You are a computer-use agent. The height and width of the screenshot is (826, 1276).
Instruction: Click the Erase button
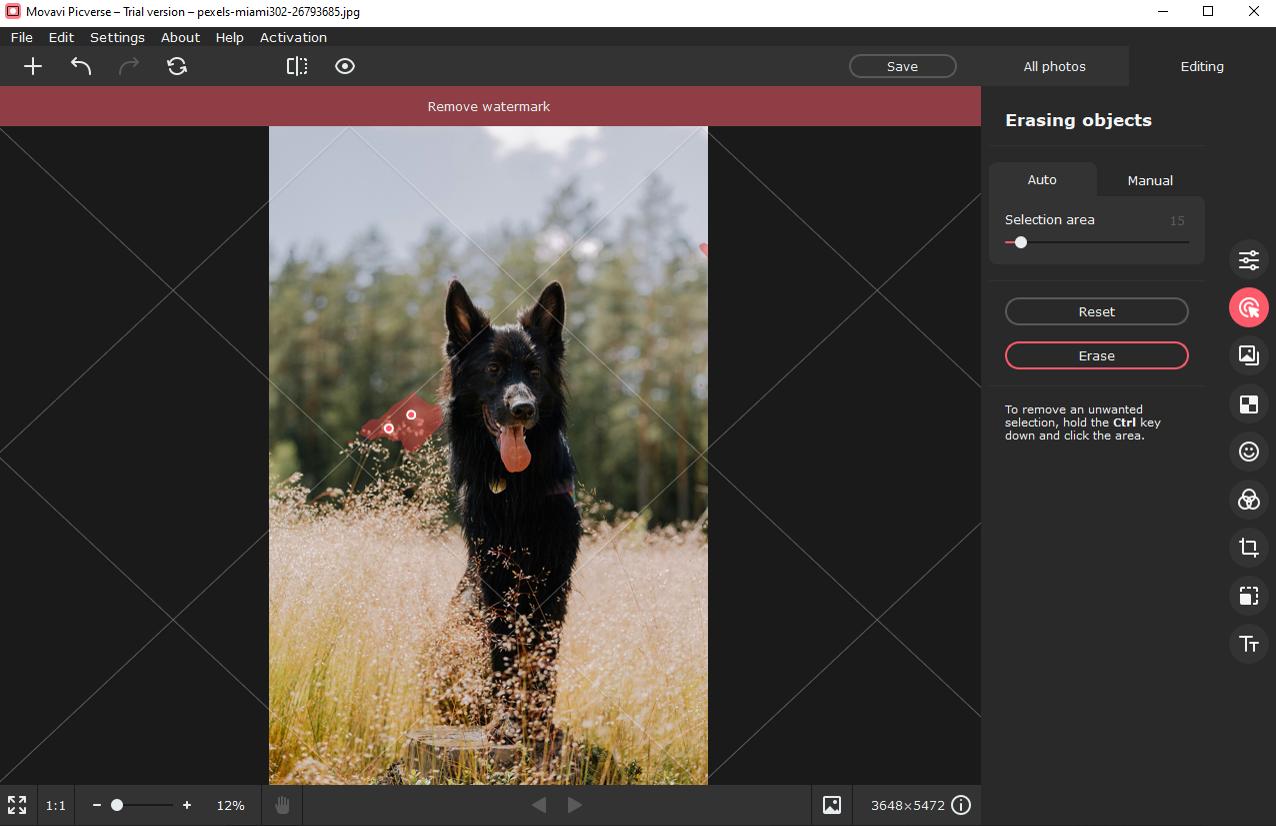point(1096,355)
